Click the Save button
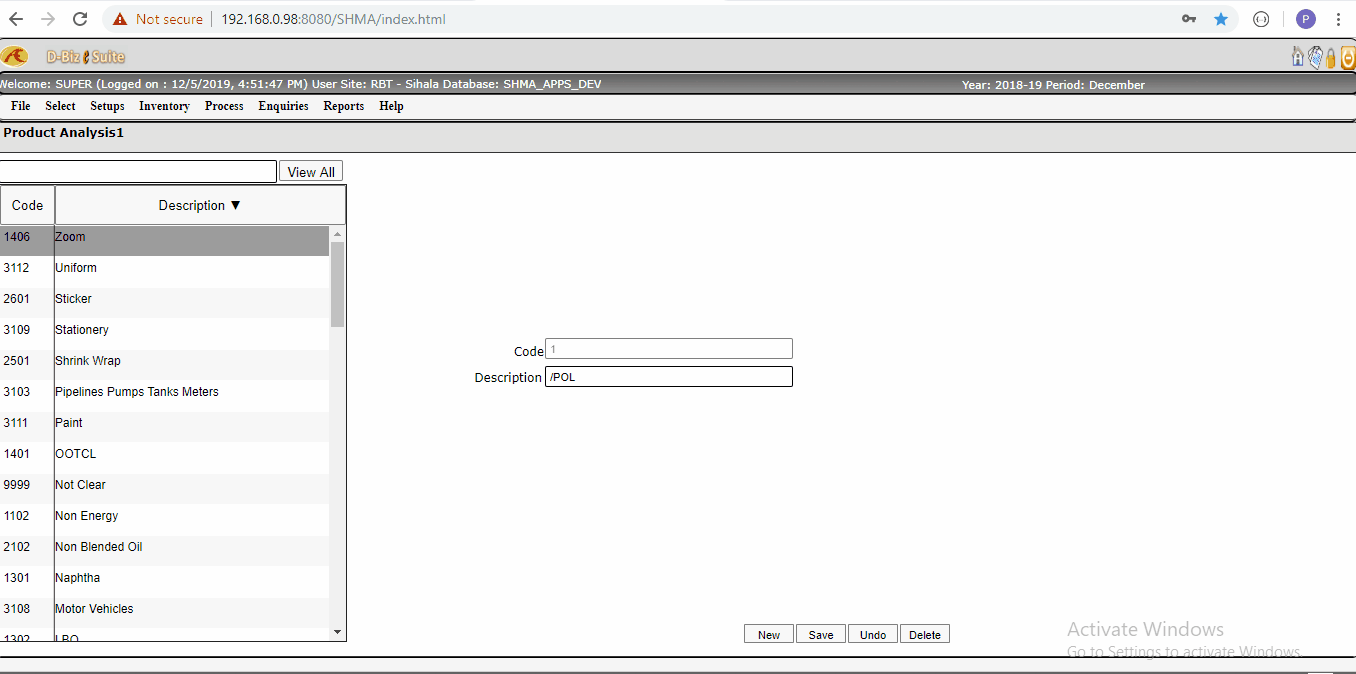Image resolution: width=1356 pixels, height=674 pixels. [x=820, y=634]
